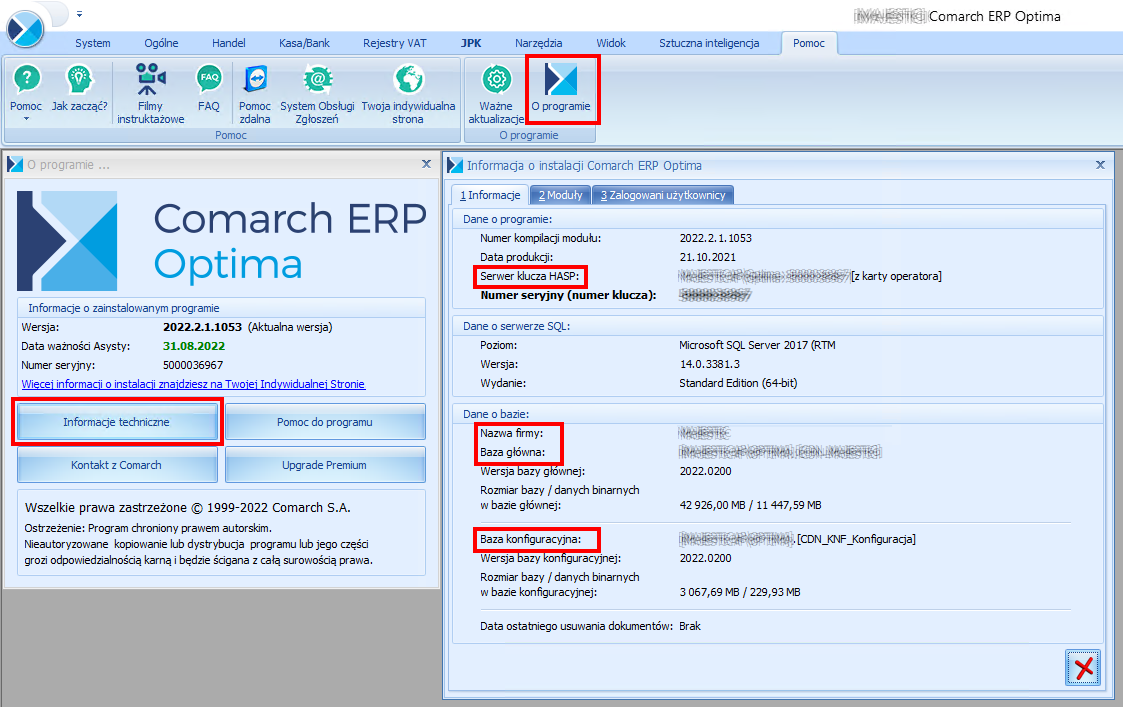The width and height of the screenshot is (1123, 707).
Task: Click the Pomoc help icon in ribbon
Action: pos(26,80)
